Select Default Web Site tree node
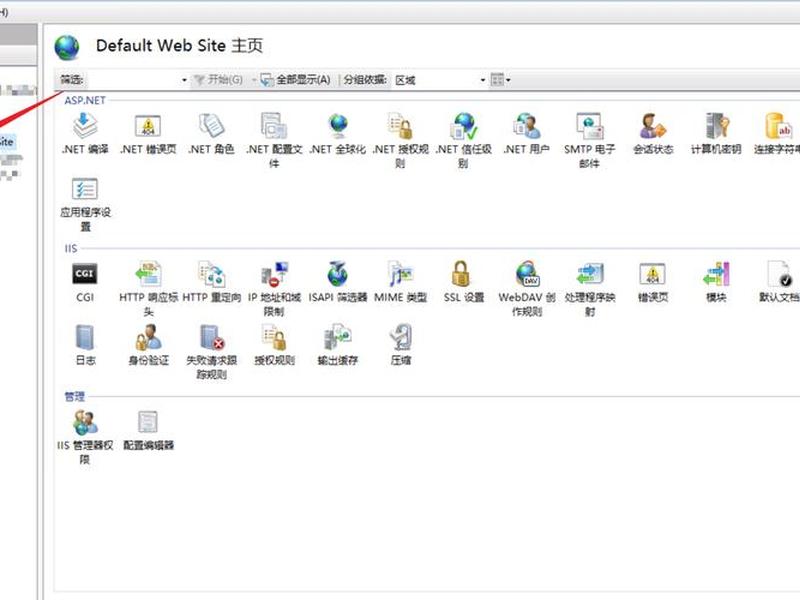The height and width of the screenshot is (600, 800). click(7, 142)
